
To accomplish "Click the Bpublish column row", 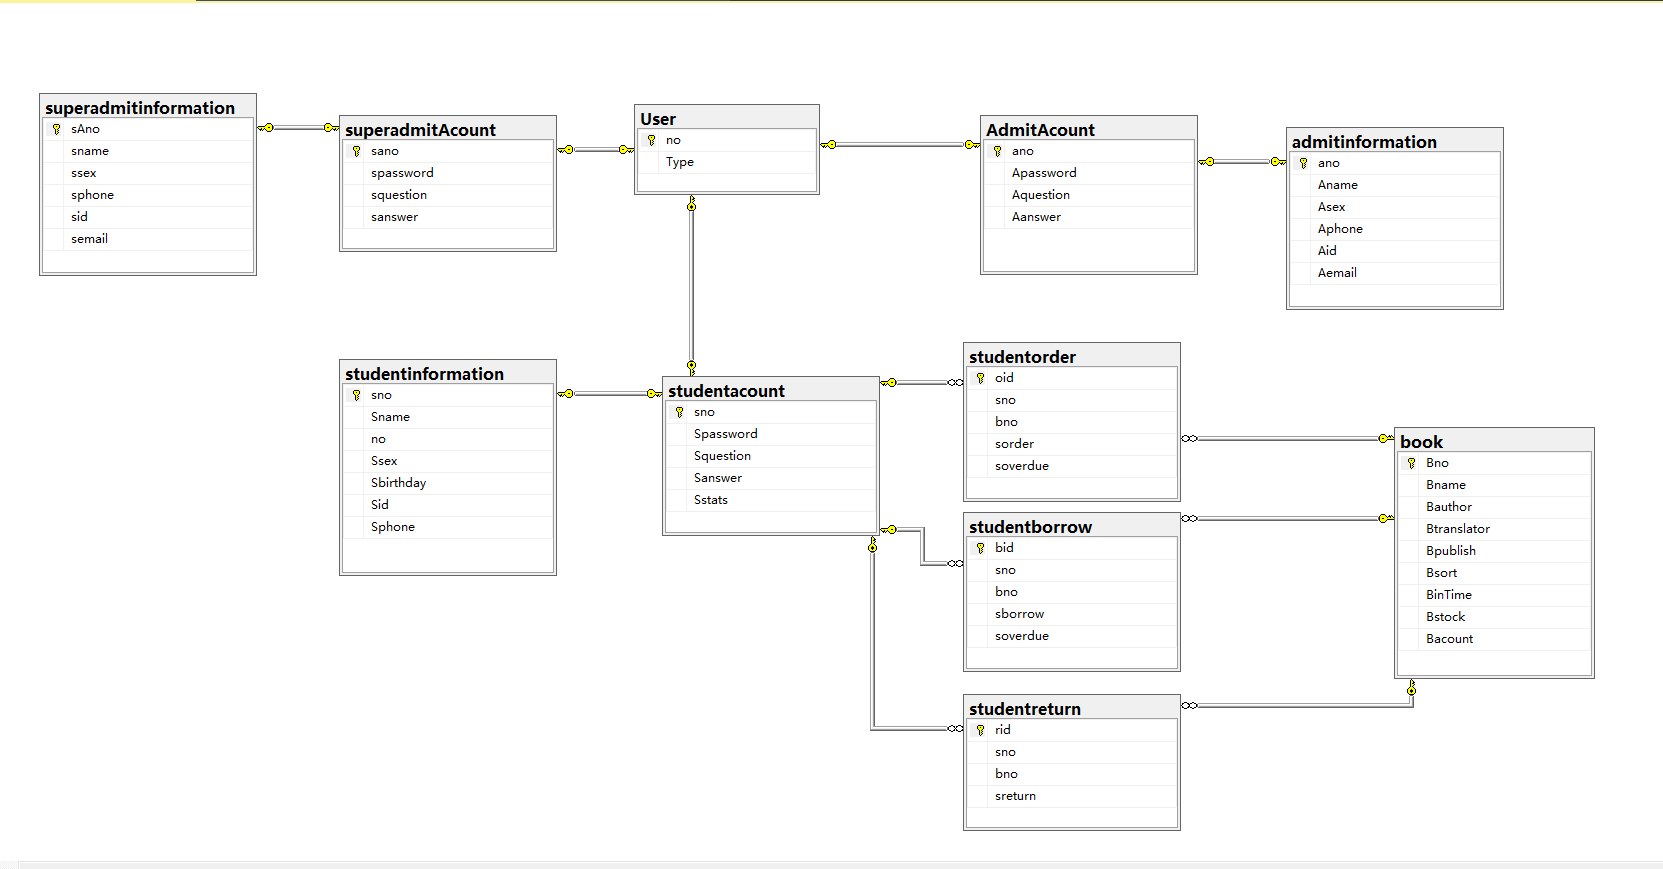I will pos(1494,551).
